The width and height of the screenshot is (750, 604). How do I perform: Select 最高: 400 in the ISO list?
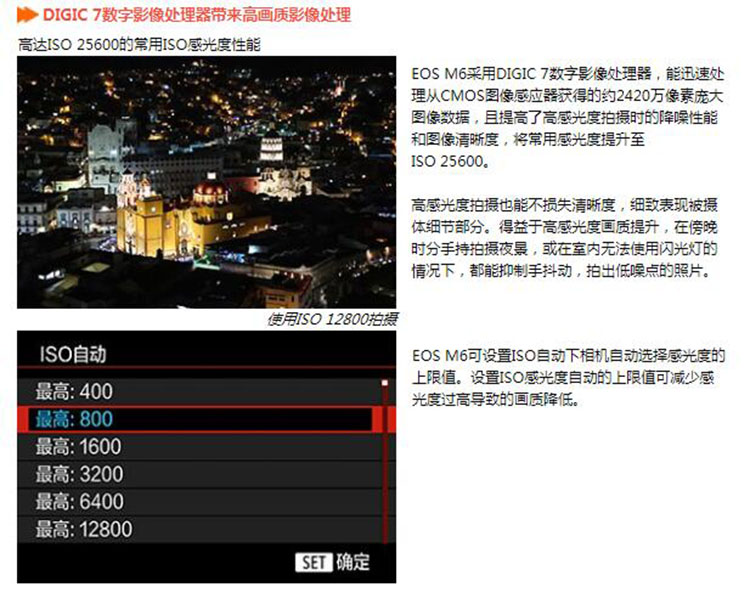coord(75,391)
